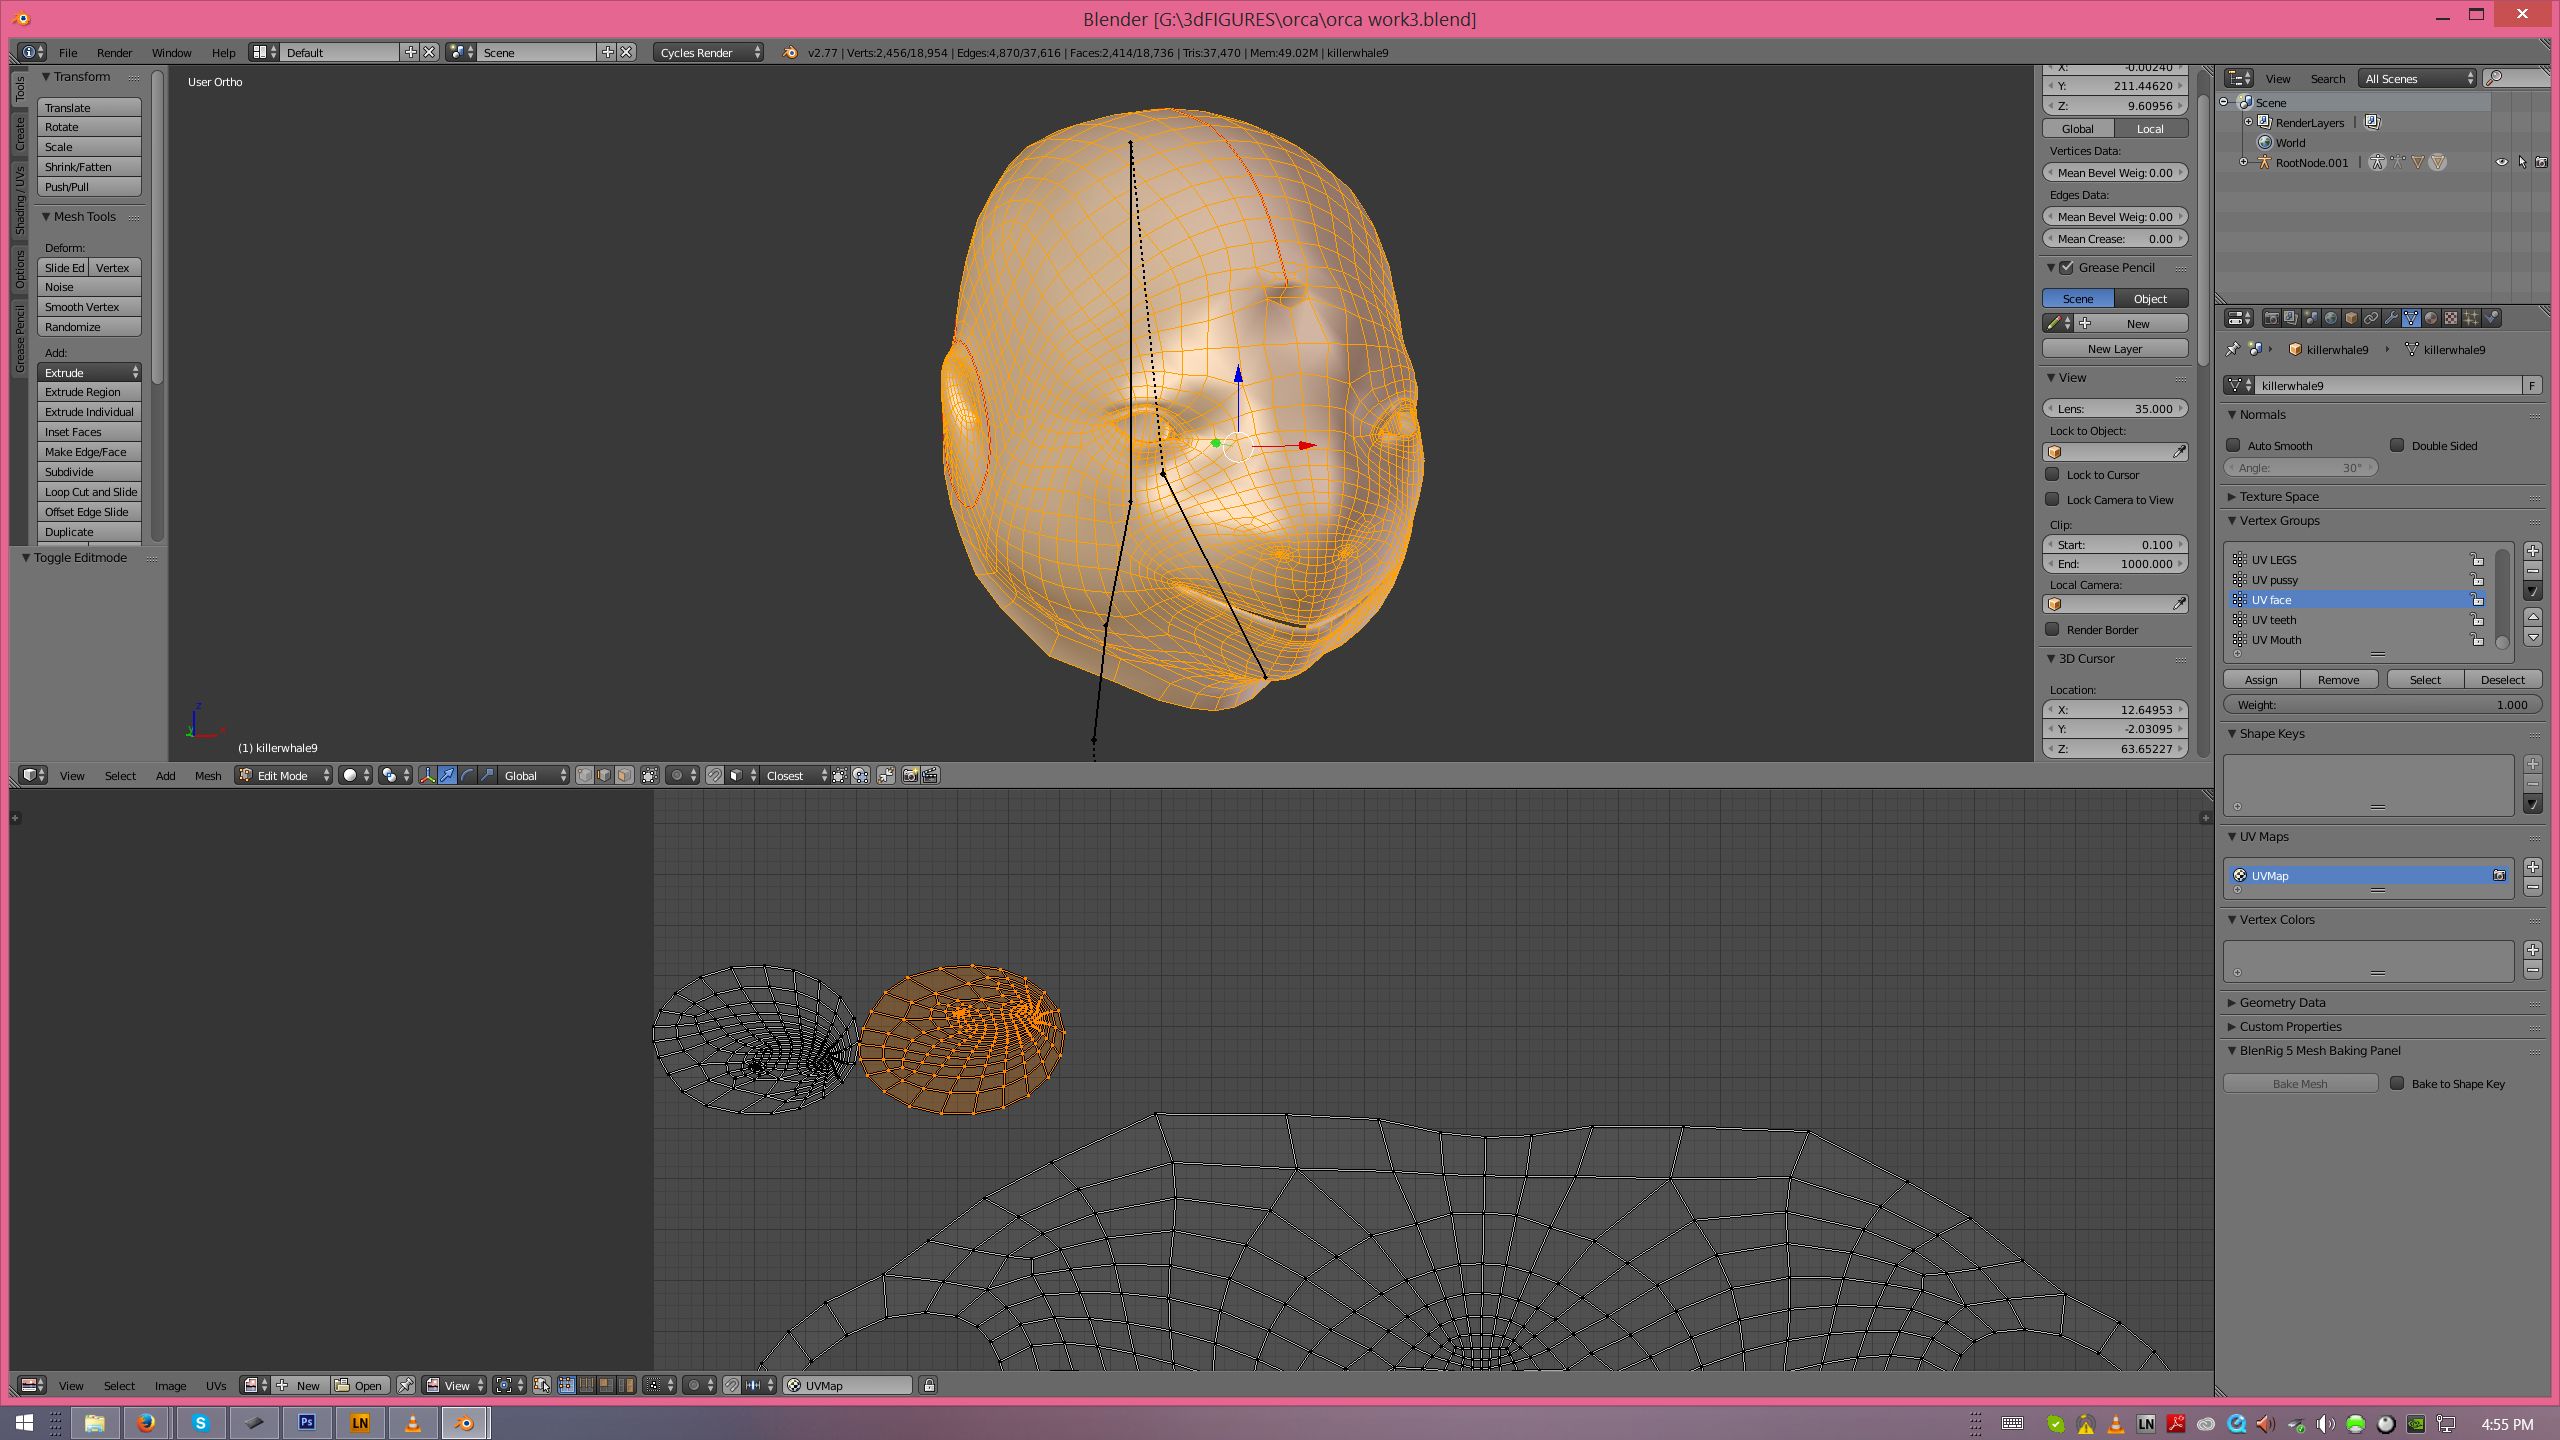Click the Subdivide button in Mesh Tools
Image resolution: width=2560 pixels, height=1440 pixels.
pyautogui.click(x=88, y=471)
